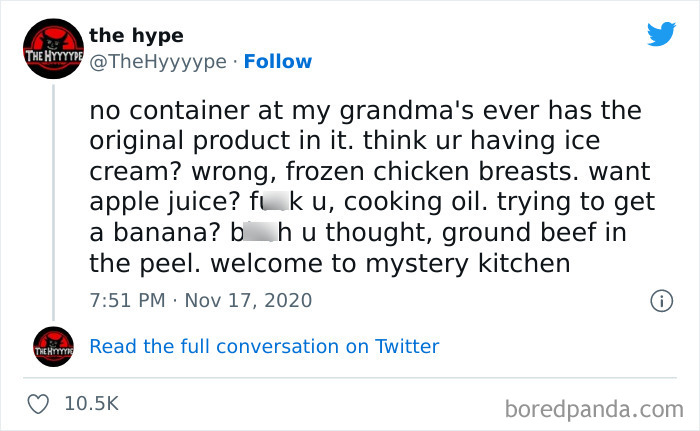Open the tweet info icon
Screen dimensions: 700x431
(x=660, y=300)
